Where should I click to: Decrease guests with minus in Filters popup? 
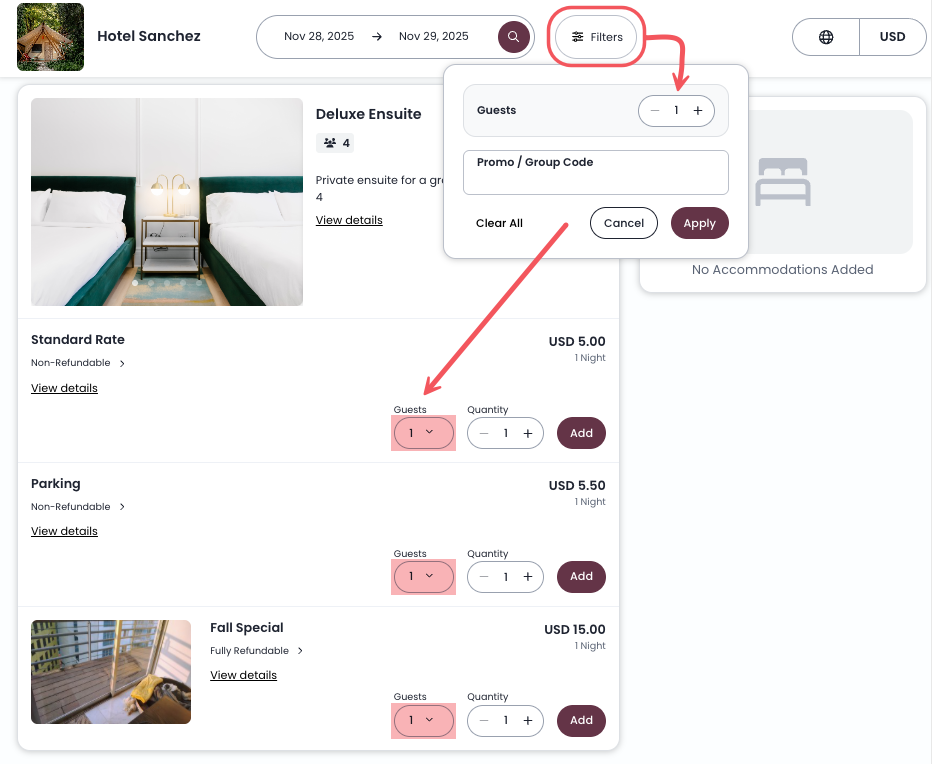point(655,111)
